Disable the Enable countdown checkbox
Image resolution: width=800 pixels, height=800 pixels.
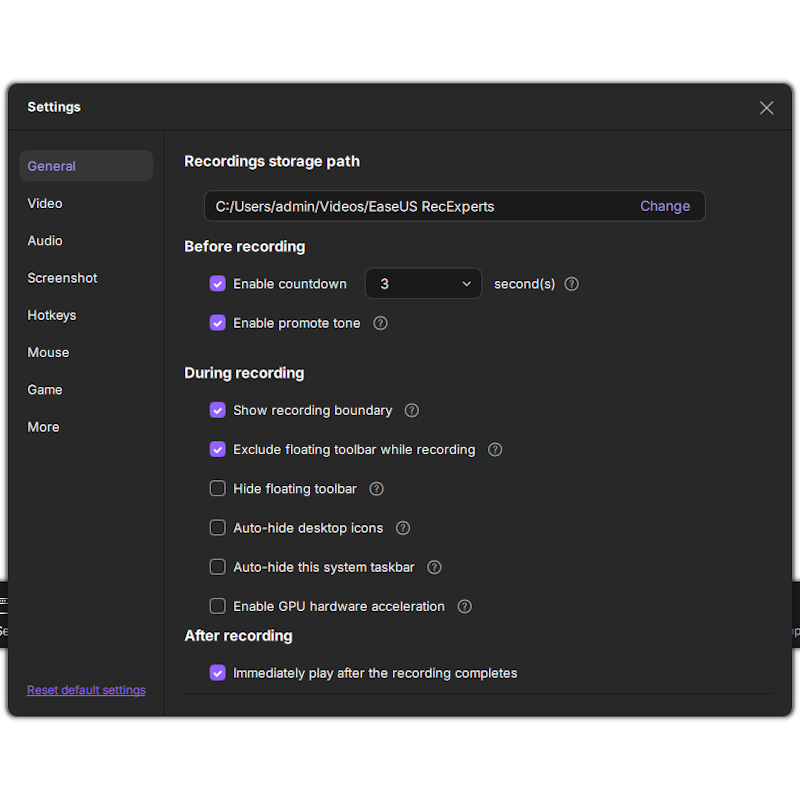pos(217,284)
